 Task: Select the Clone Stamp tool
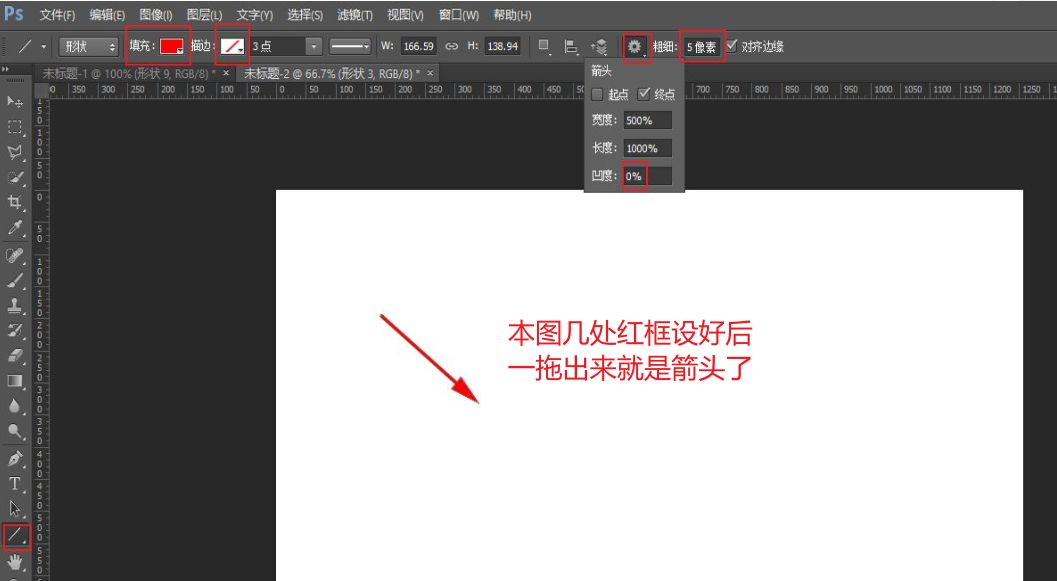click(15, 305)
